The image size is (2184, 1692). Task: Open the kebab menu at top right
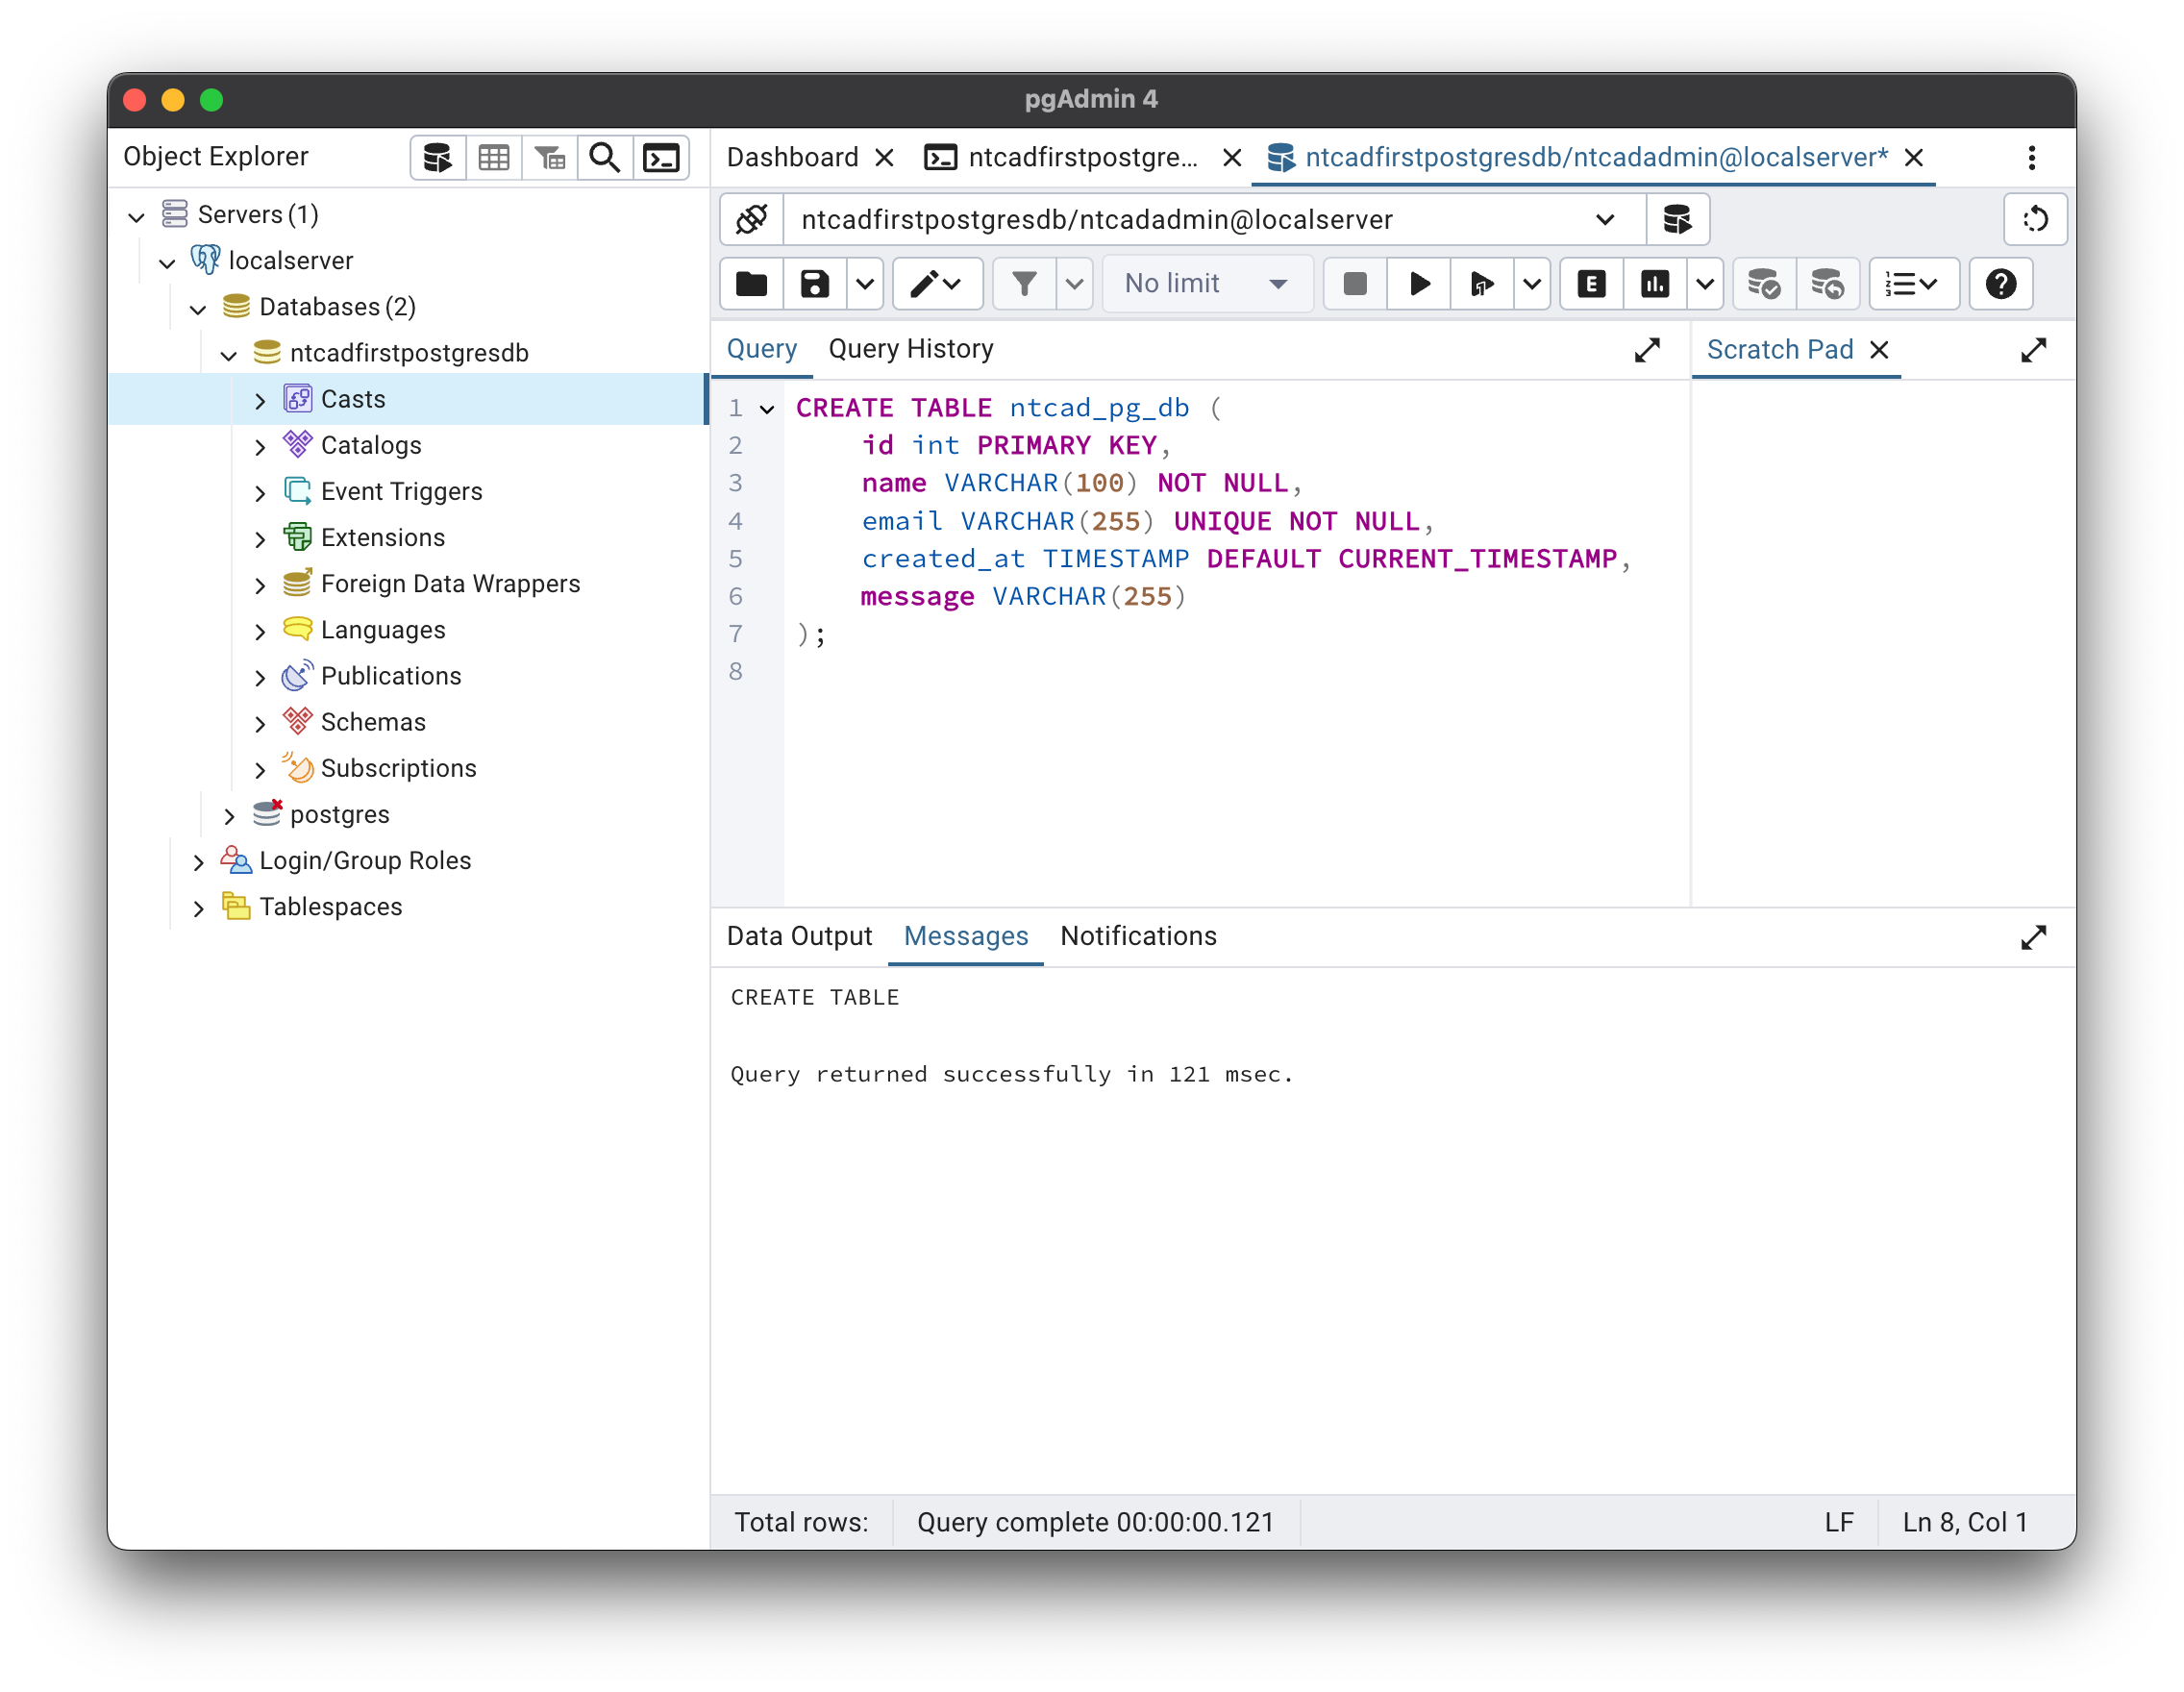2031,157
